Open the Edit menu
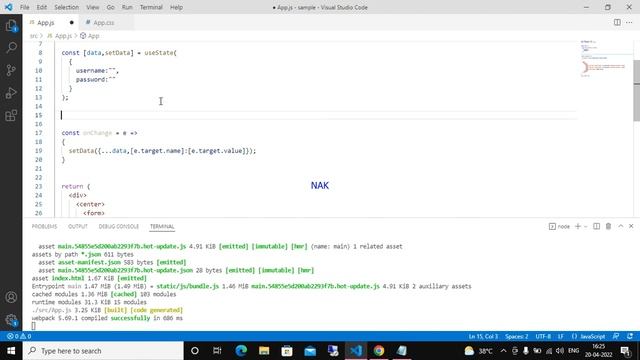 (42, 7)
